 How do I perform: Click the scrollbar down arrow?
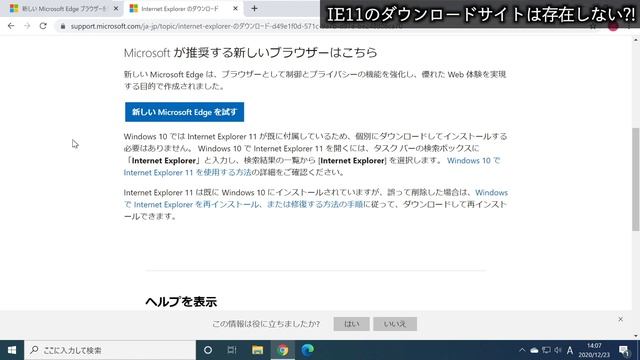pos(636,336)
